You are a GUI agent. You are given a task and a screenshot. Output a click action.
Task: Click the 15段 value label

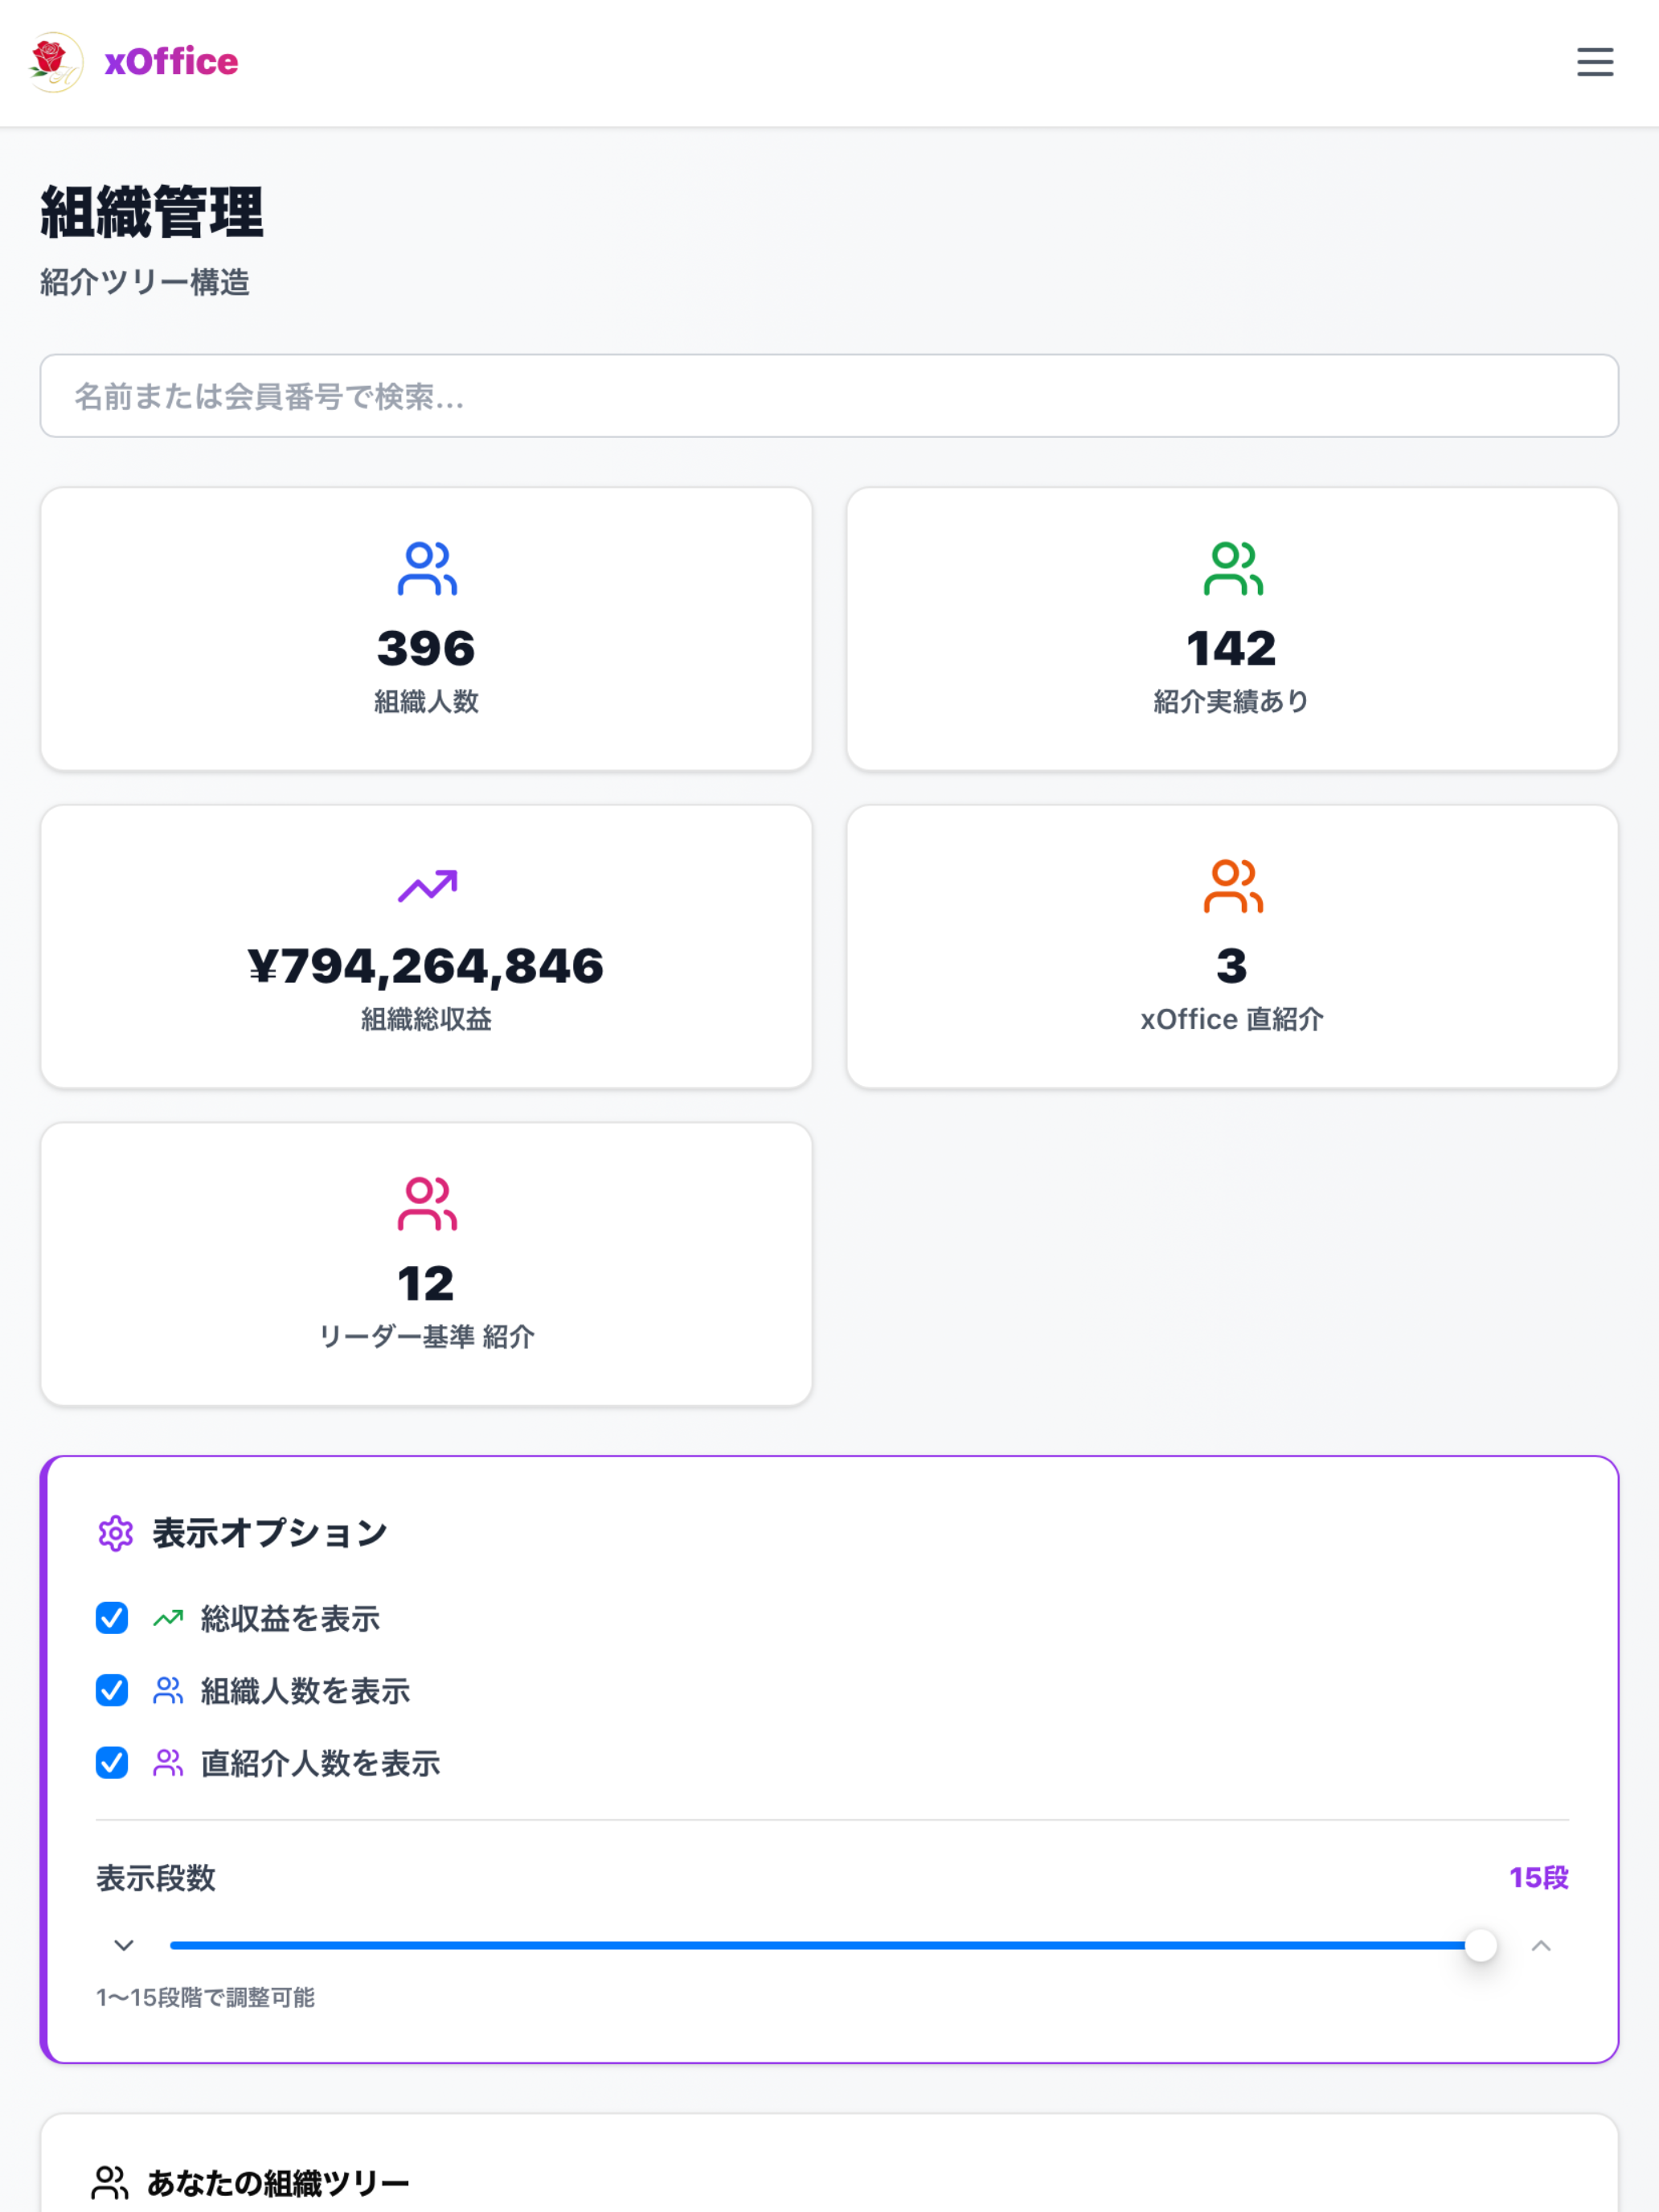pyautogui.click(x=1539, y=1878)
